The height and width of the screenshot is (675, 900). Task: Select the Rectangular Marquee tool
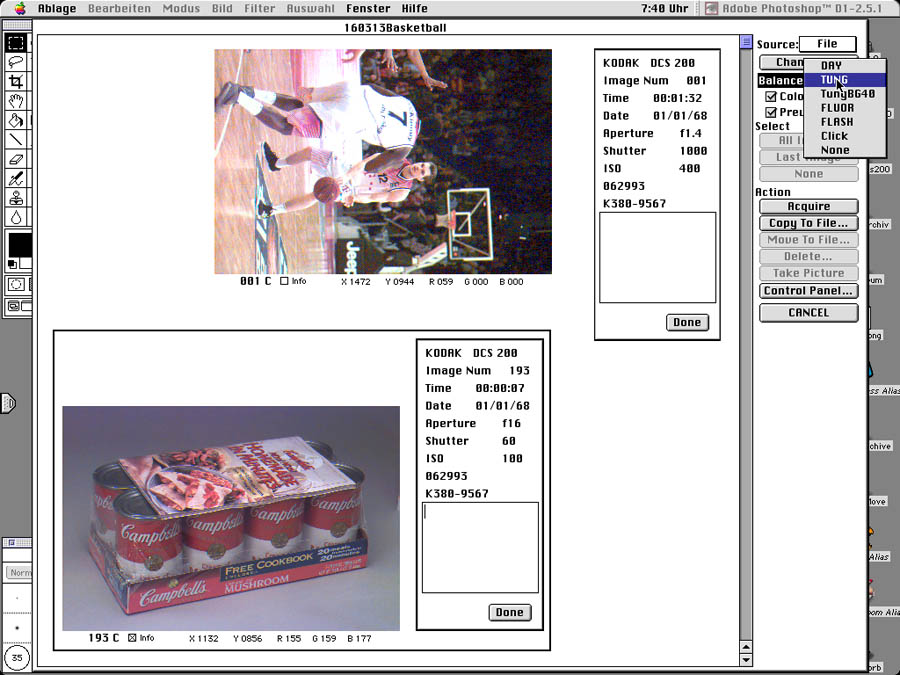(x=16, y=42)
